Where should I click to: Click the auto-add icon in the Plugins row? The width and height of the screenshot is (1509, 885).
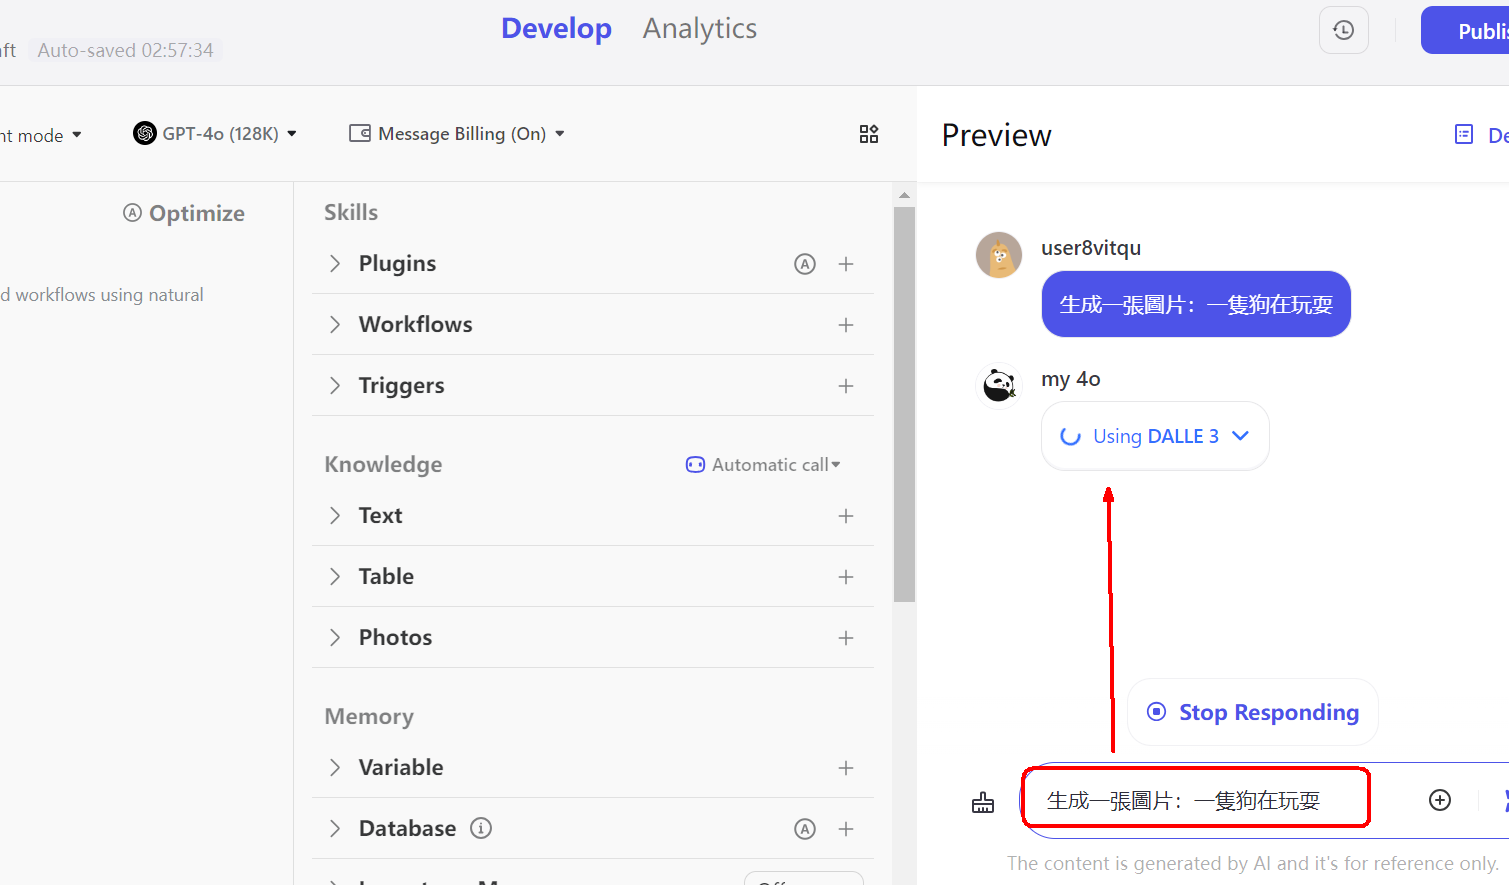point(805,264)
